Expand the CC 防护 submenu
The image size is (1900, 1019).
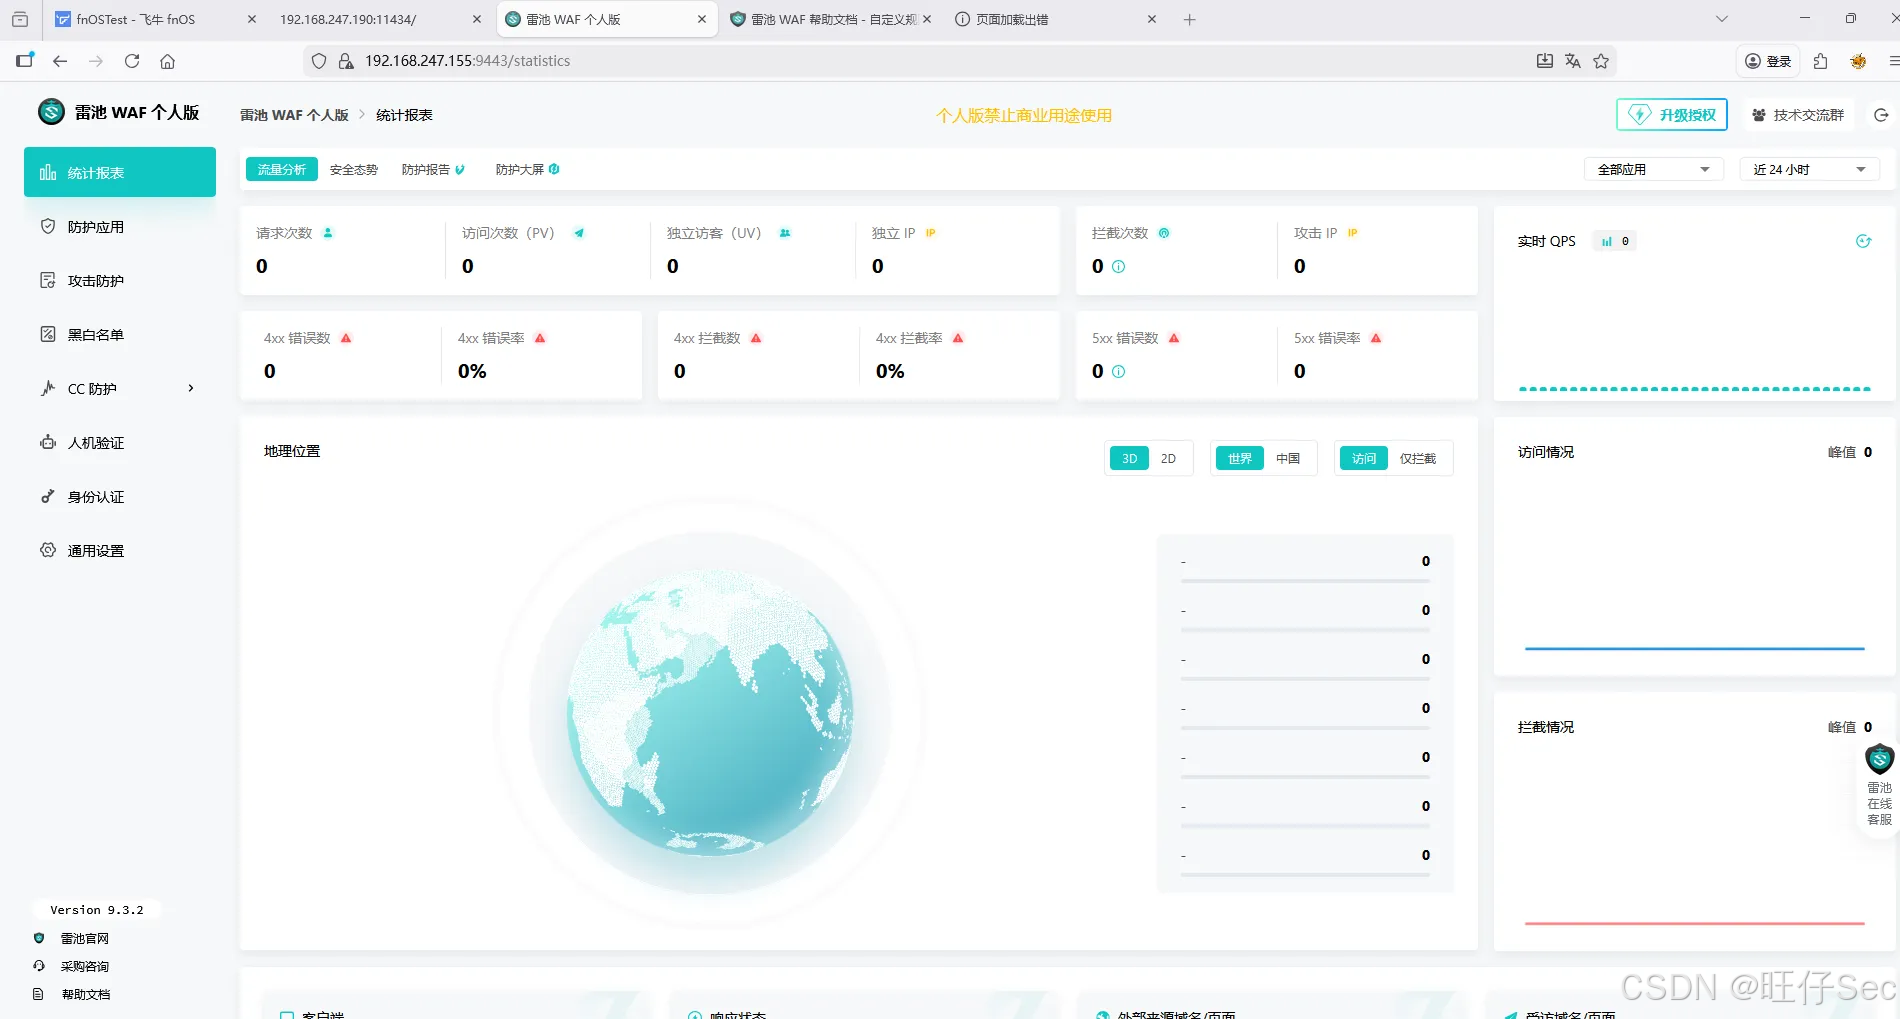tap(191, 389)
